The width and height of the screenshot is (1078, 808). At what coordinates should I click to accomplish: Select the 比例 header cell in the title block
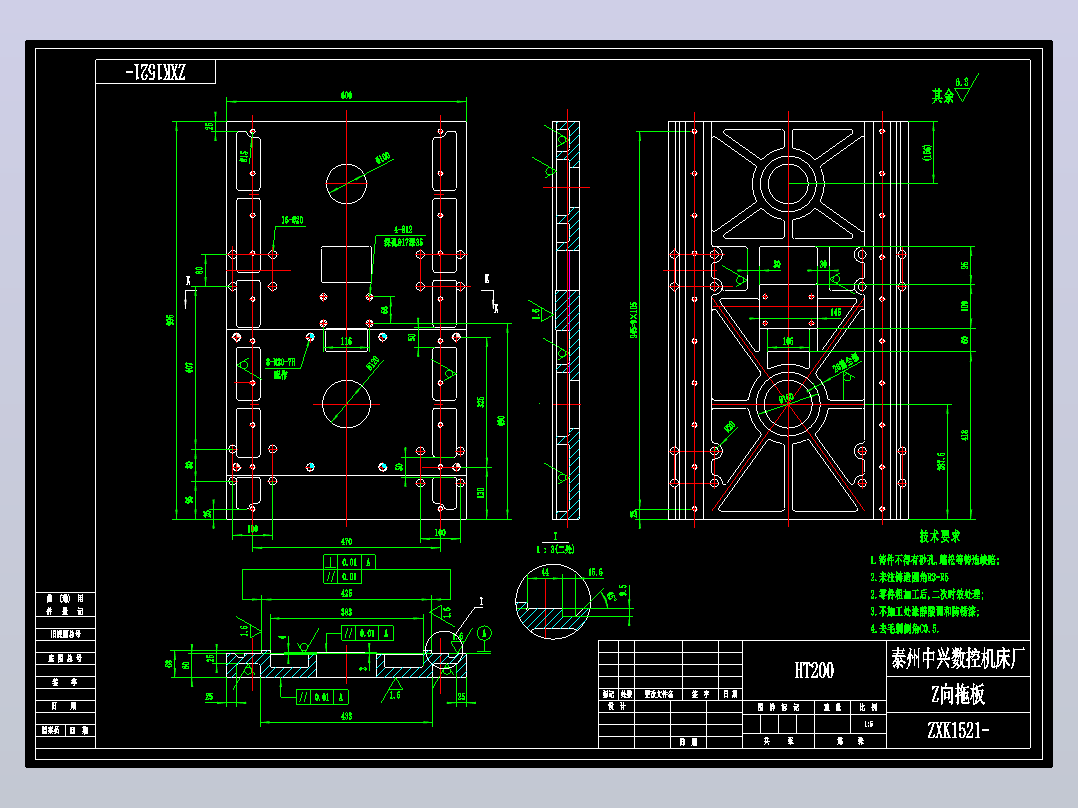pyautogui.click(x=868, y=706)
